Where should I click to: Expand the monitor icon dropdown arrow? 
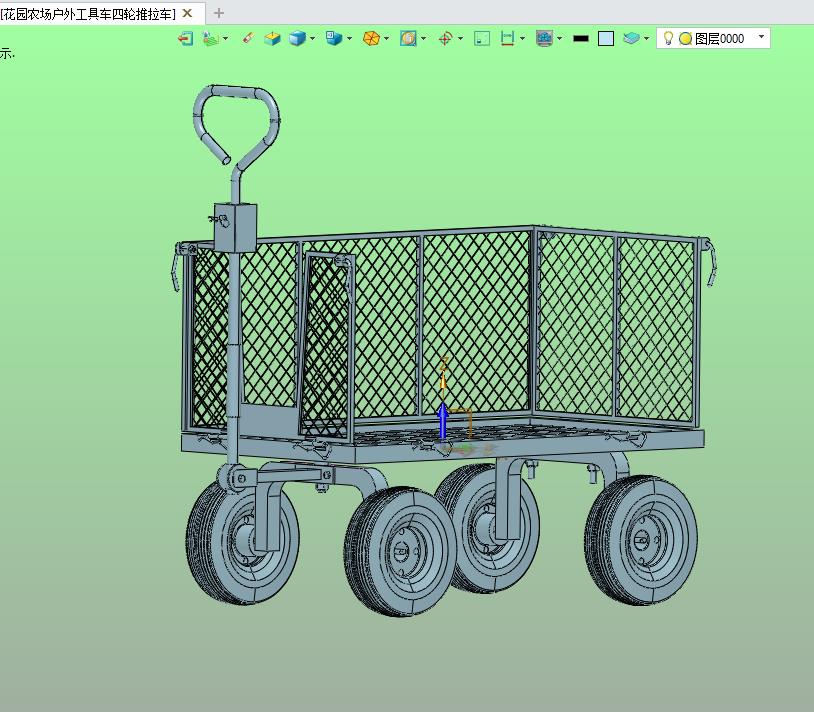click(x=559, y=39)
